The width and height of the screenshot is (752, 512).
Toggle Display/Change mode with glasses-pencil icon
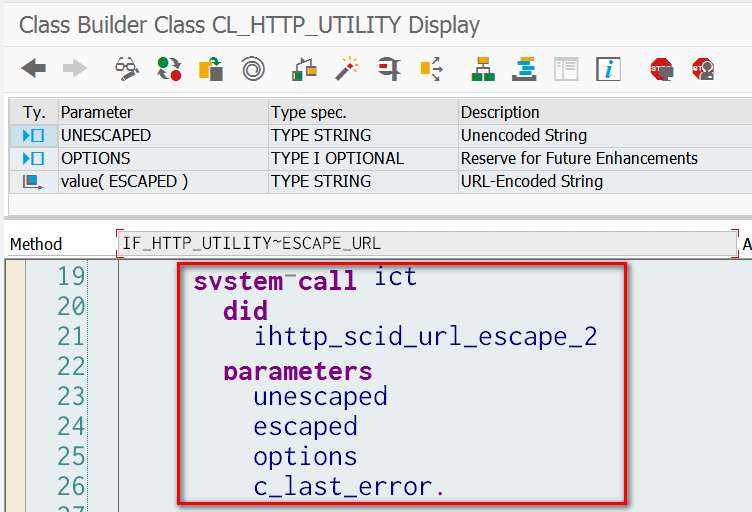point(127,69)
